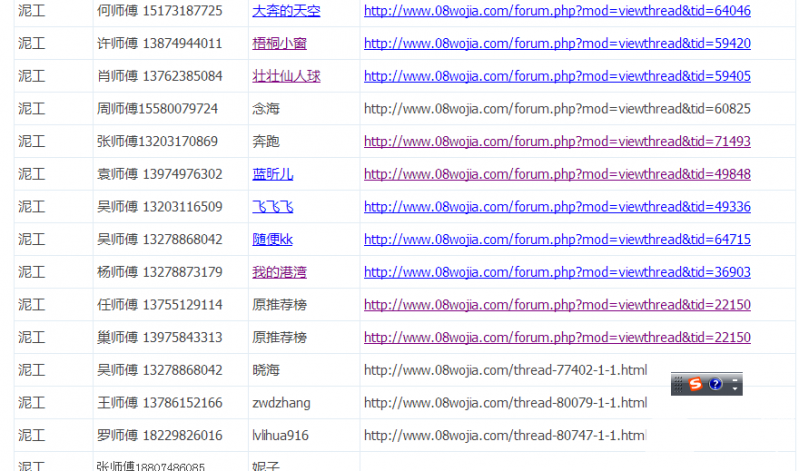This screenshot has height=471, width=799.
Task: Visit the thread link with tid=49336
Action: pos(557,207)
